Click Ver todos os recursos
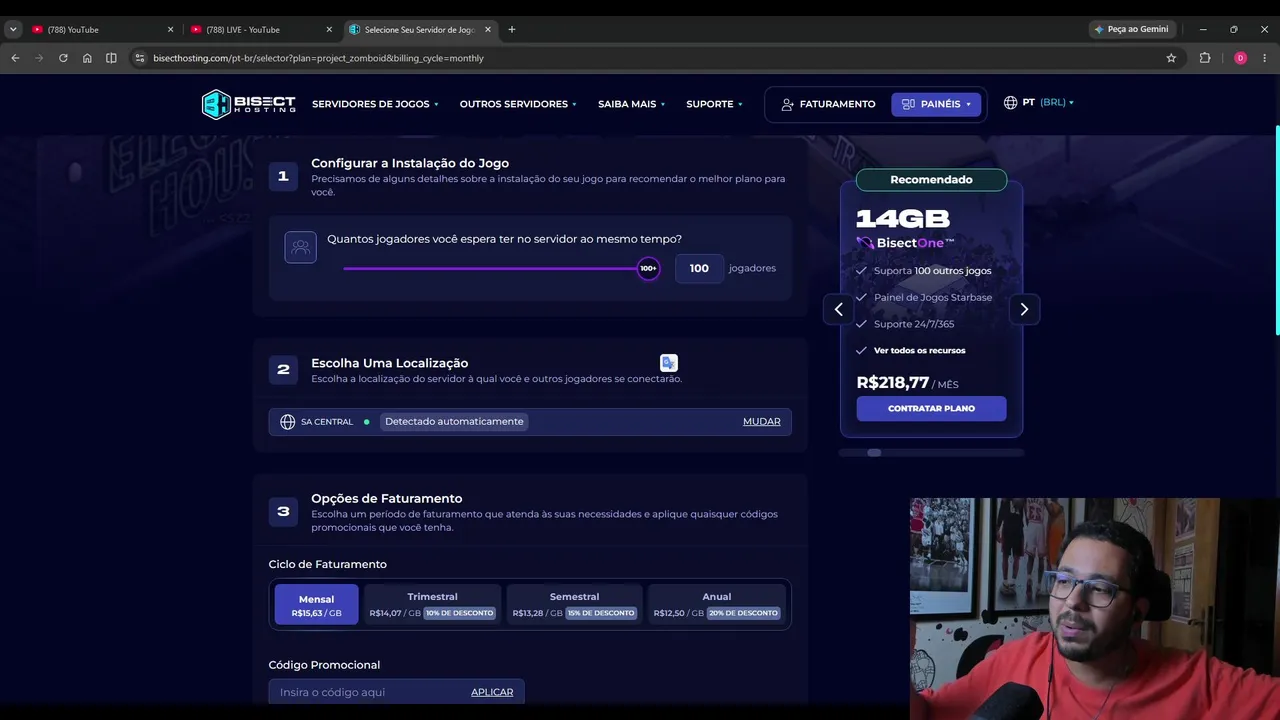 [920, 350]
